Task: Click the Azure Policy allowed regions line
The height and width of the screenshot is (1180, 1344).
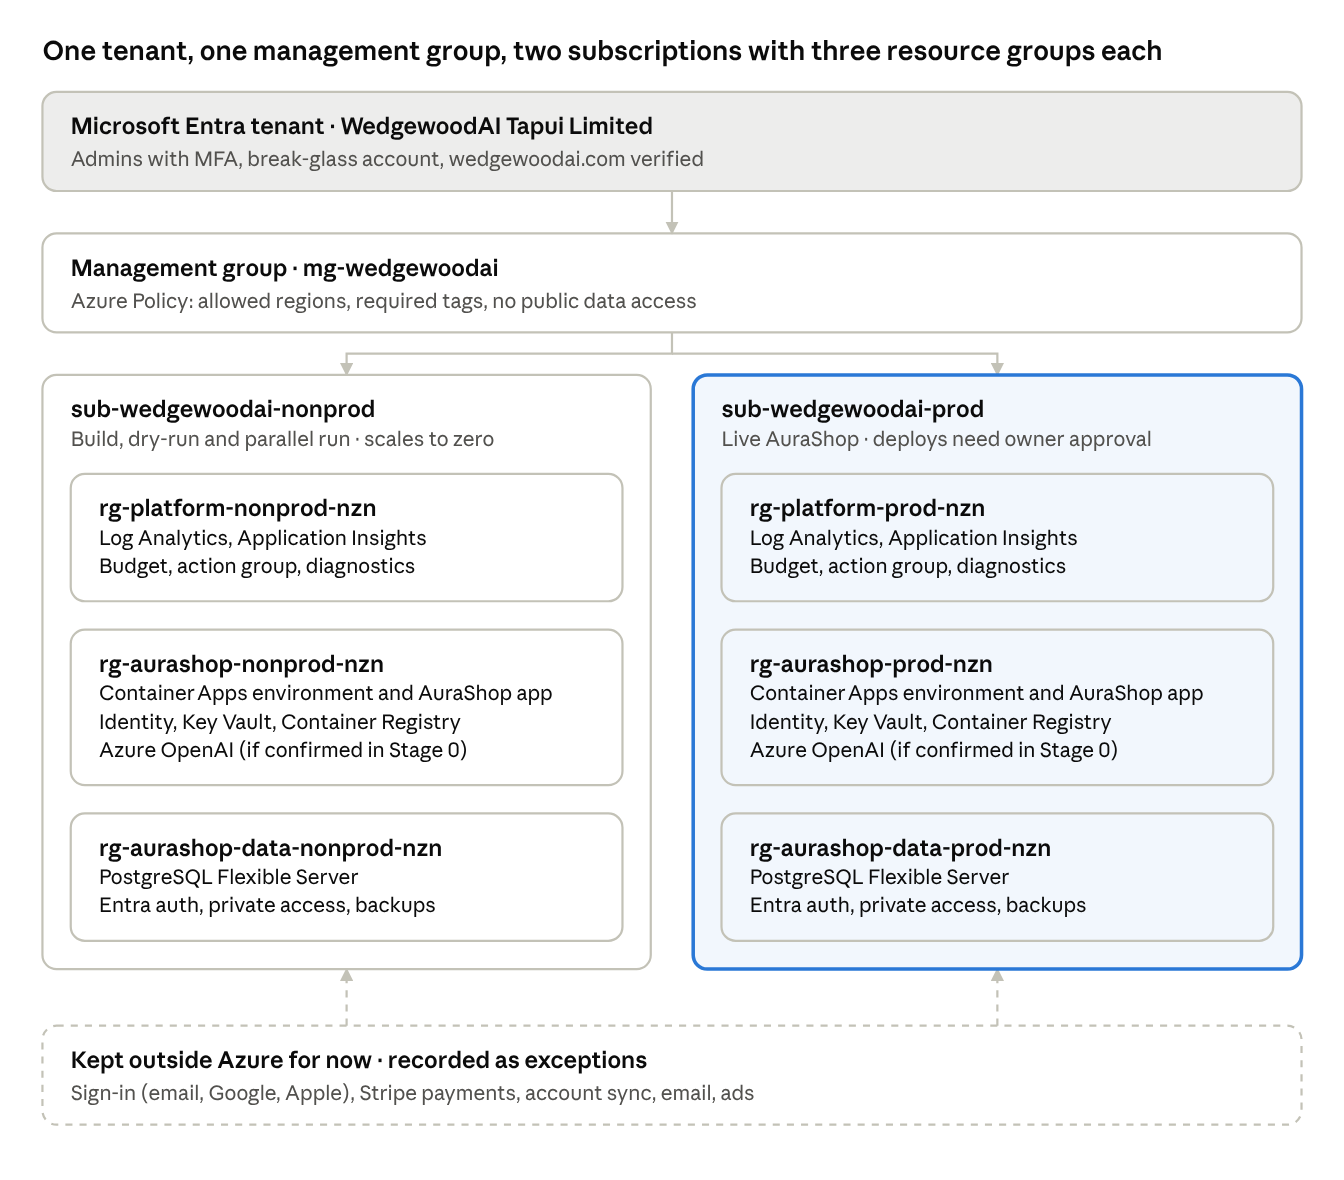Action: tap(384, 301)
